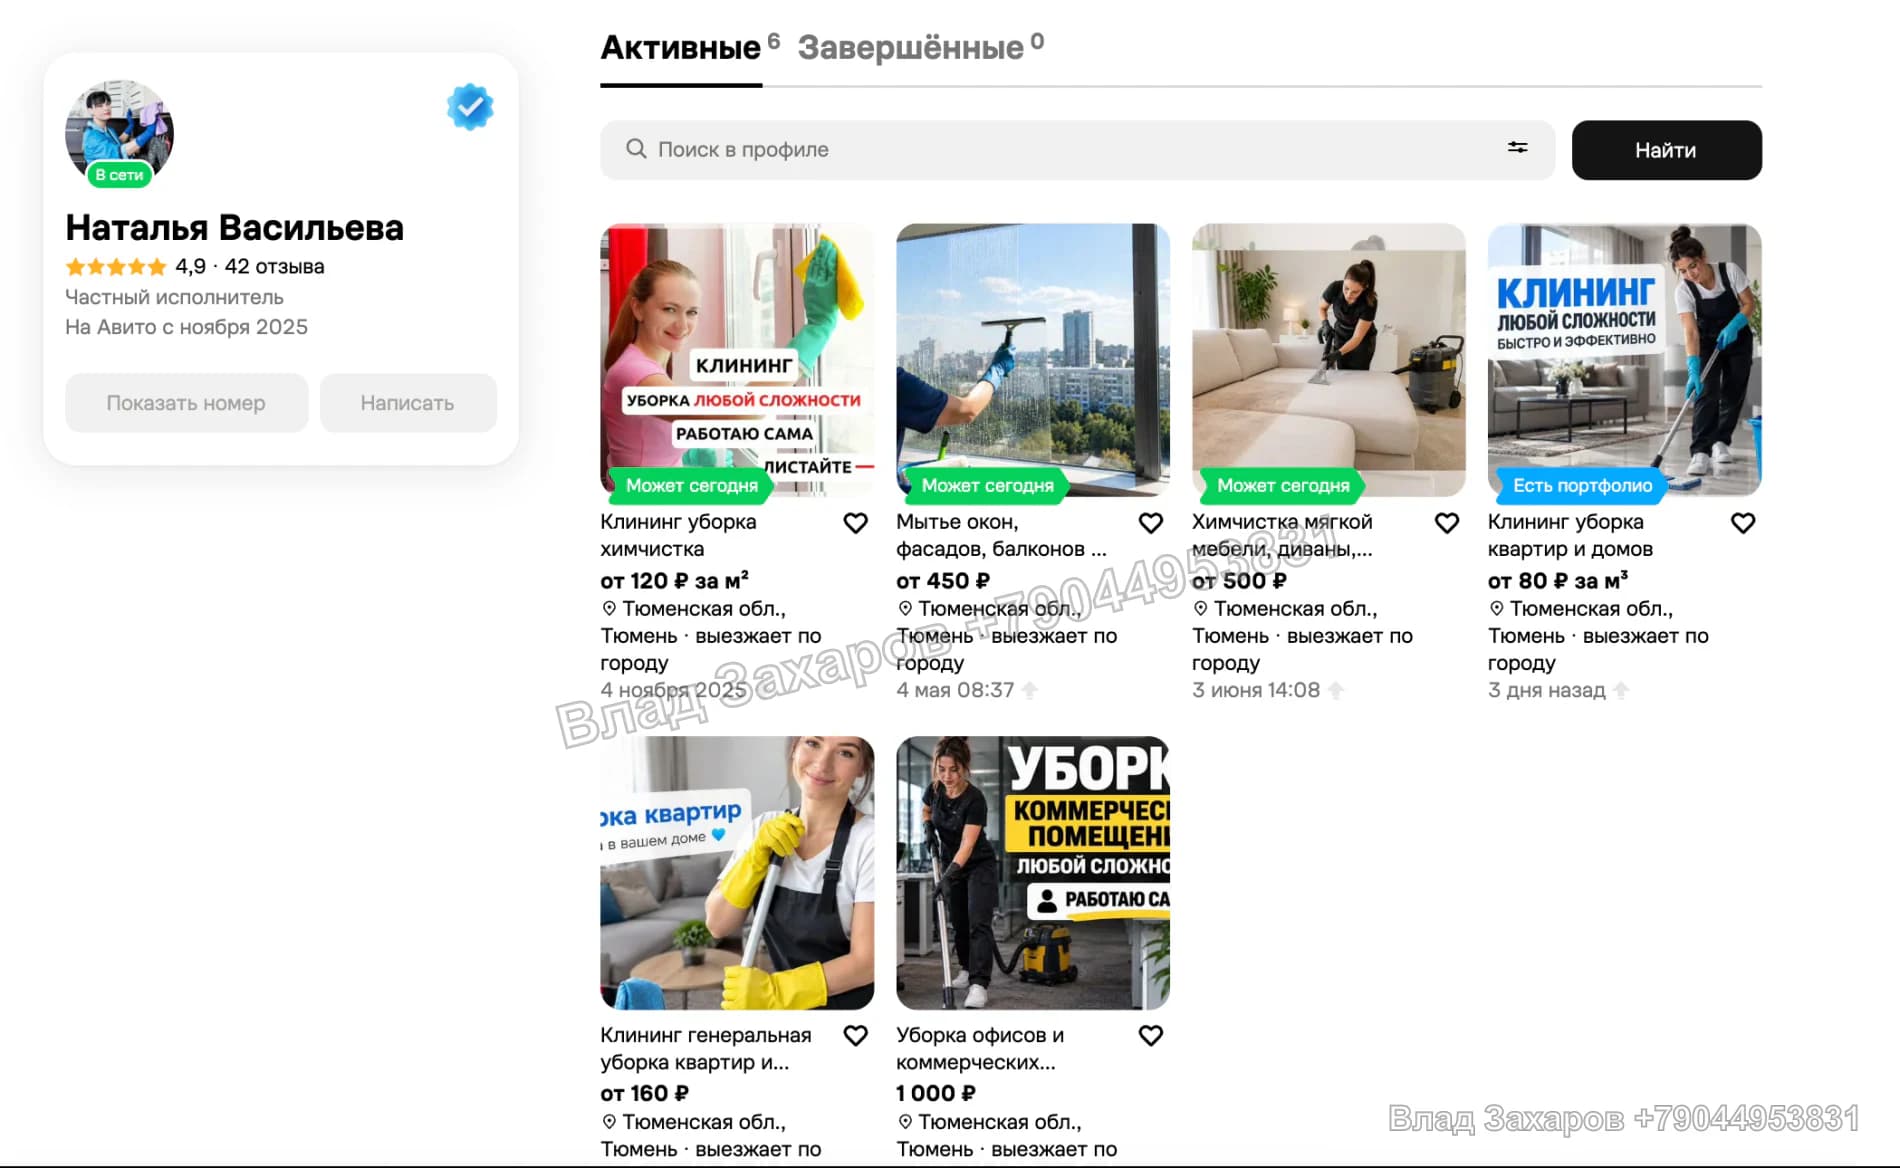
Task: Switch to the Завершённые tab
Action: point(911,47)
